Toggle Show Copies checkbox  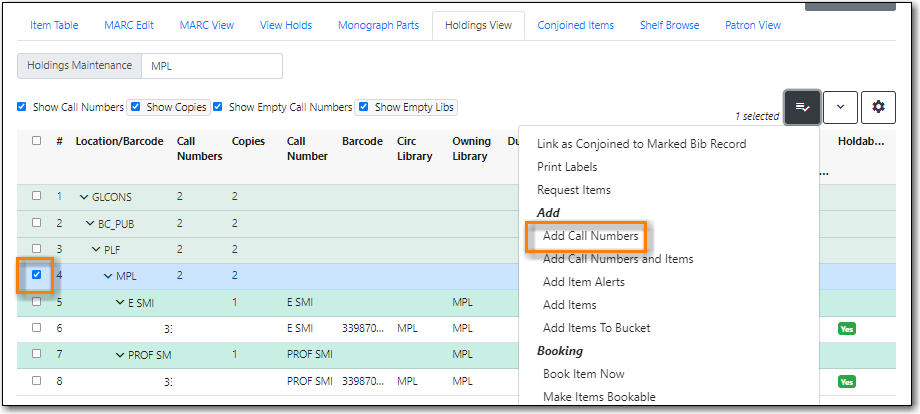[x=136, y=107]
